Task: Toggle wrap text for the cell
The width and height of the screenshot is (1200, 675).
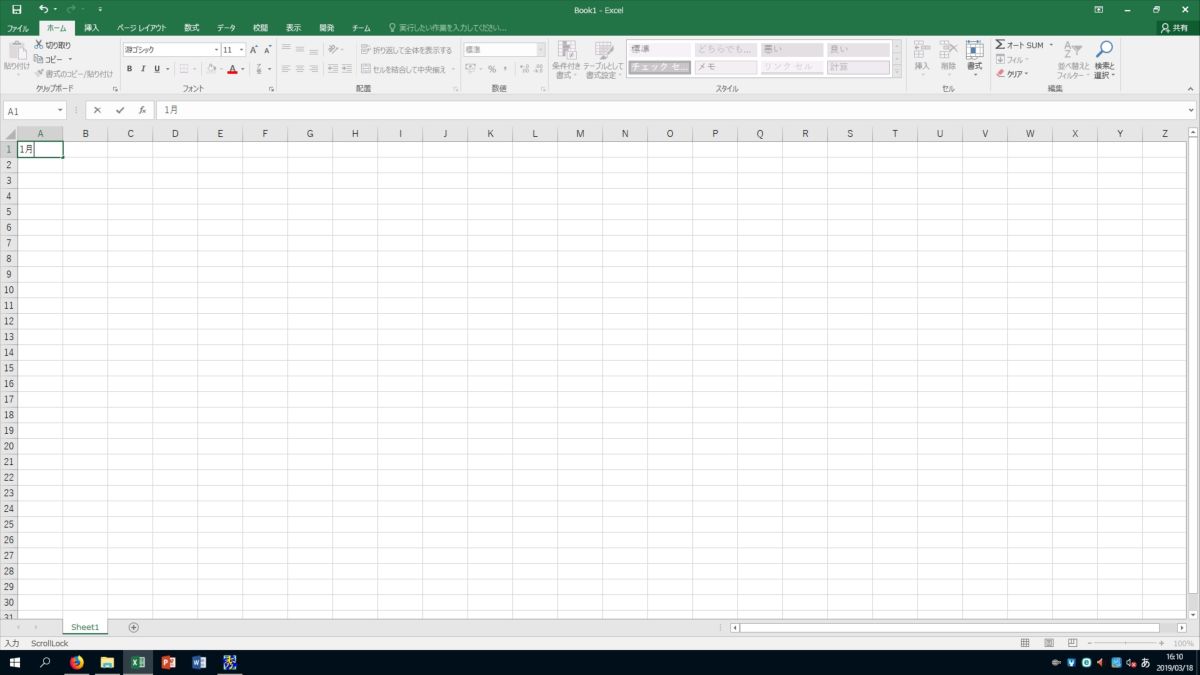Action: point(401,48)
